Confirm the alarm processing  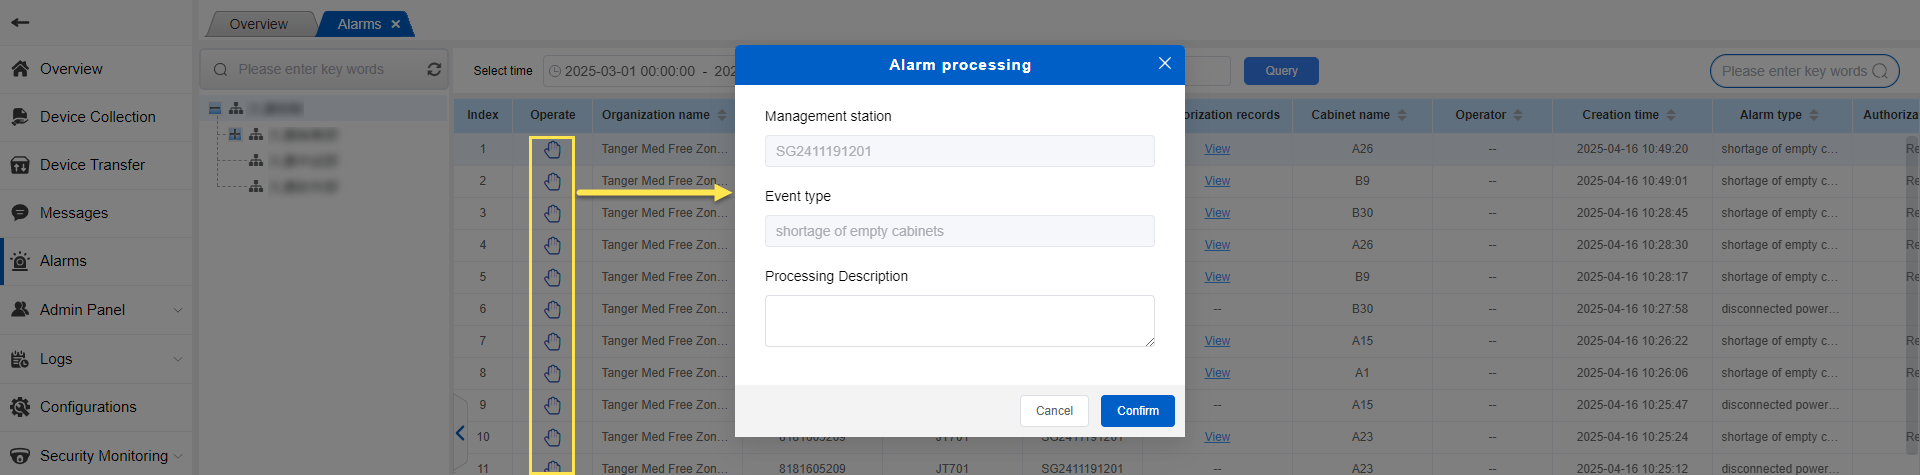pyautogui.click(x=1137, y=411)
